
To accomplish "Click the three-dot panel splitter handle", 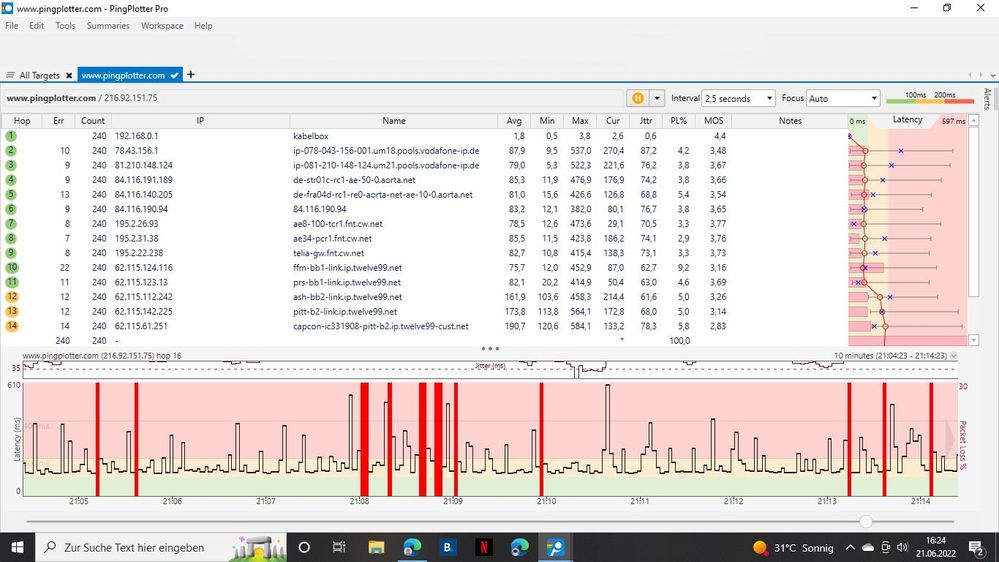I will [490, 349].
